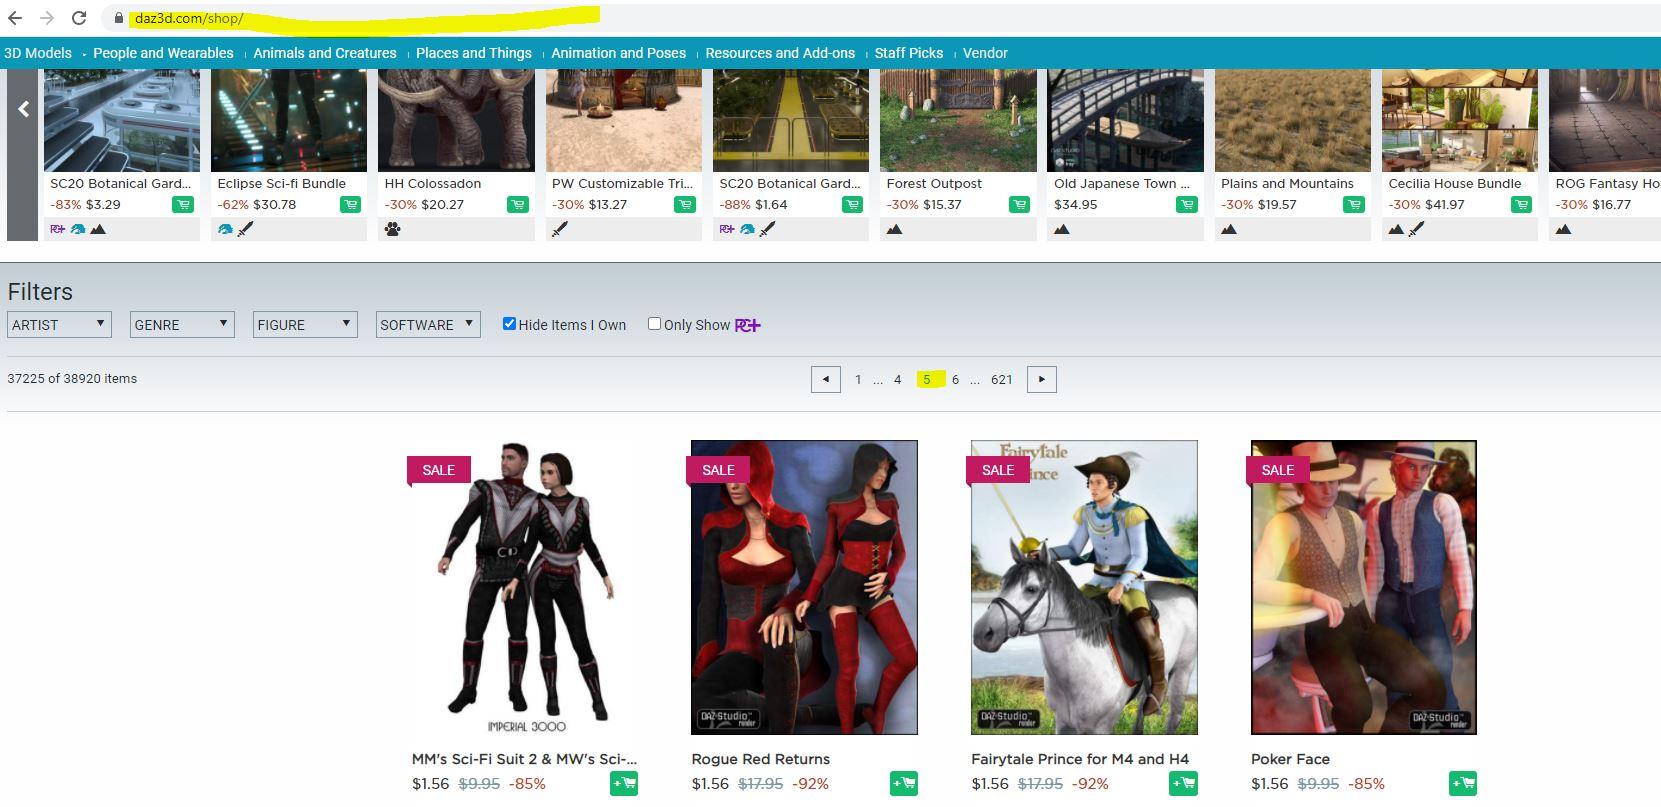The width and height of the screenshot is (1661, 807).
Task: Go back using the browser back arrow
Action: 15,18
